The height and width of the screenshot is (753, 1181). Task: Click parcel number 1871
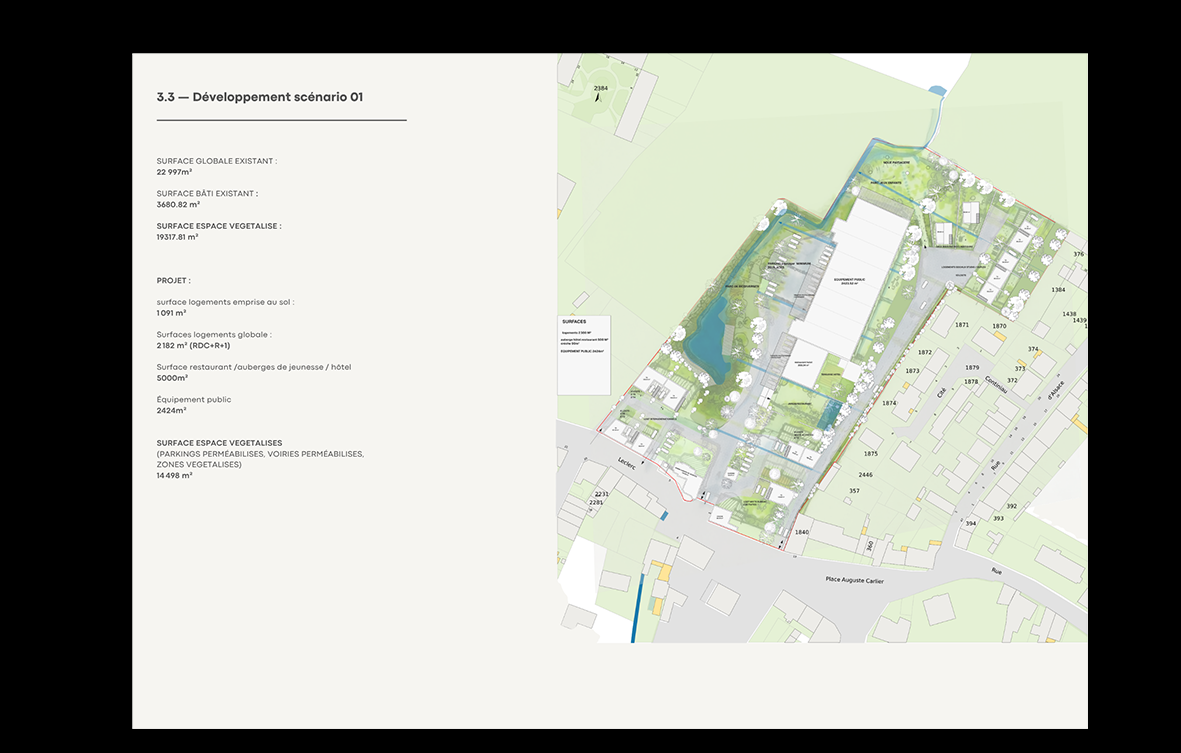coord(962,325)
